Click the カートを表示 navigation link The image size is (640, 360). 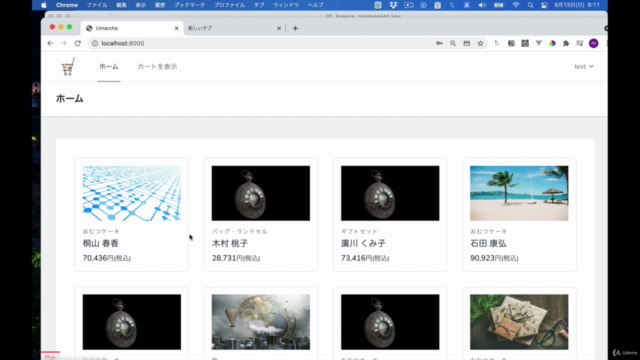pyautogui.click(x=157, y=67)
